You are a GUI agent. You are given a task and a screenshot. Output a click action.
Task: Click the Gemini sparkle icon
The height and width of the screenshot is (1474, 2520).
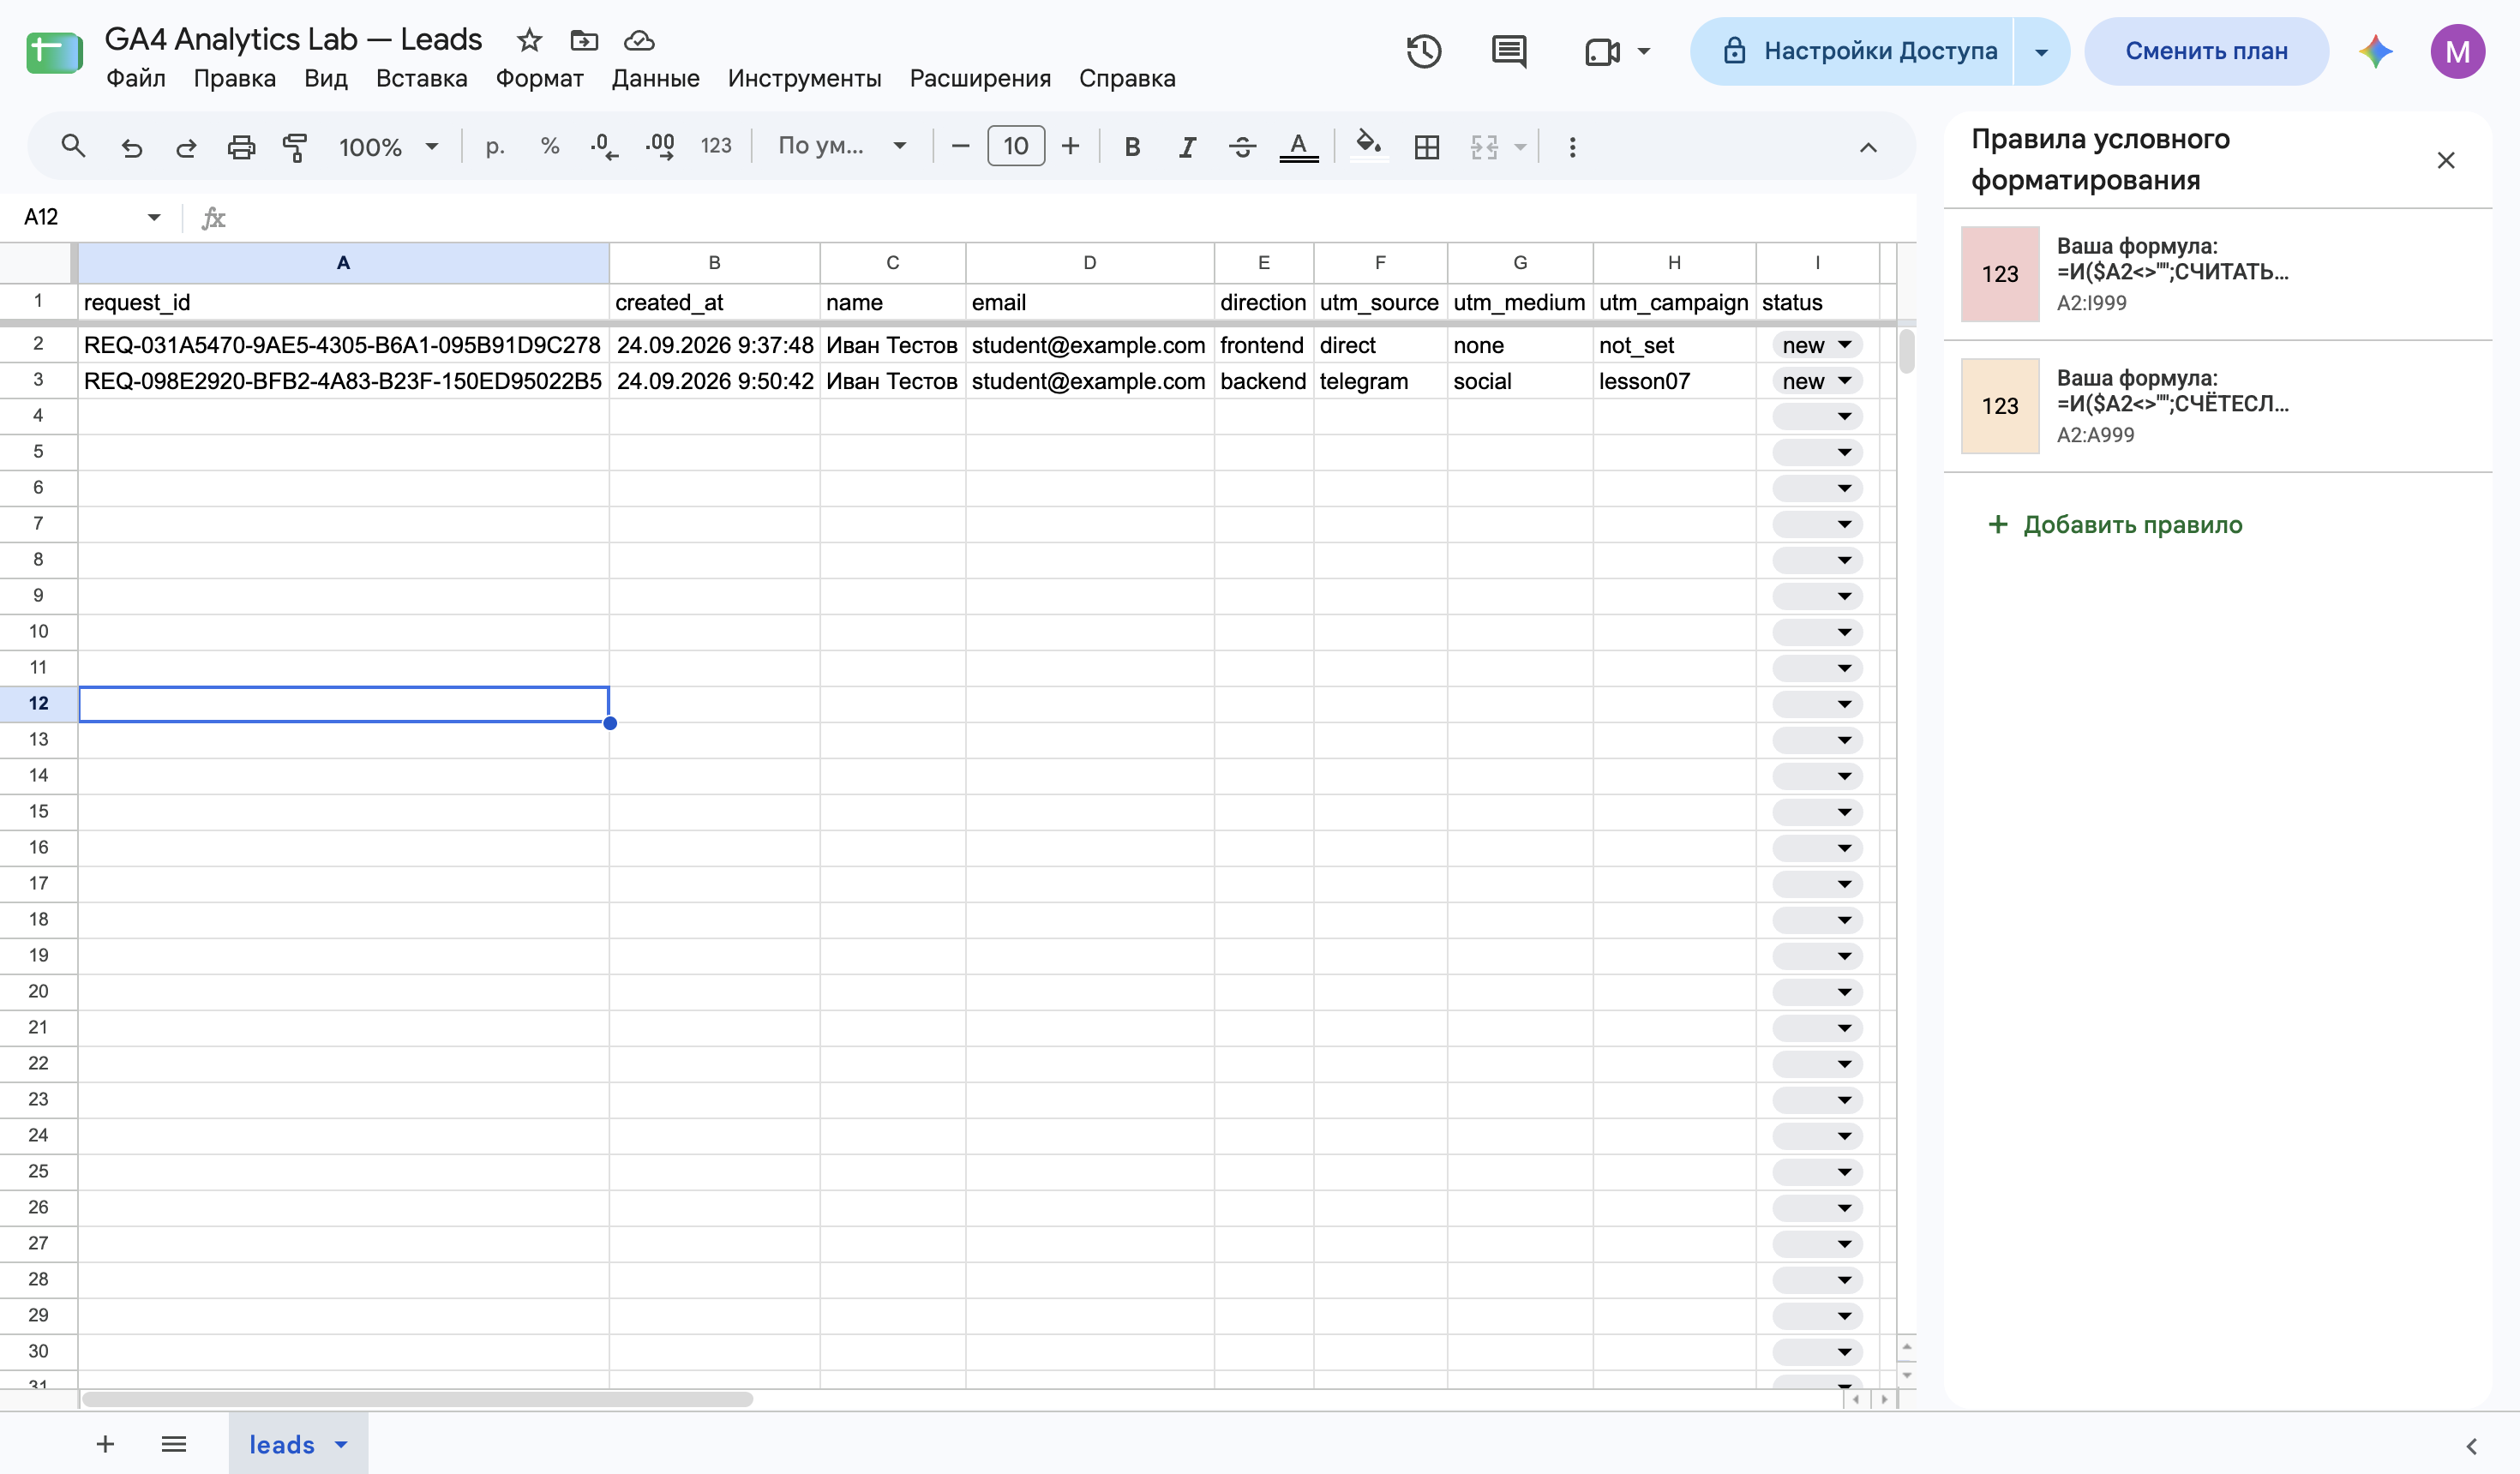point(2375,51)
